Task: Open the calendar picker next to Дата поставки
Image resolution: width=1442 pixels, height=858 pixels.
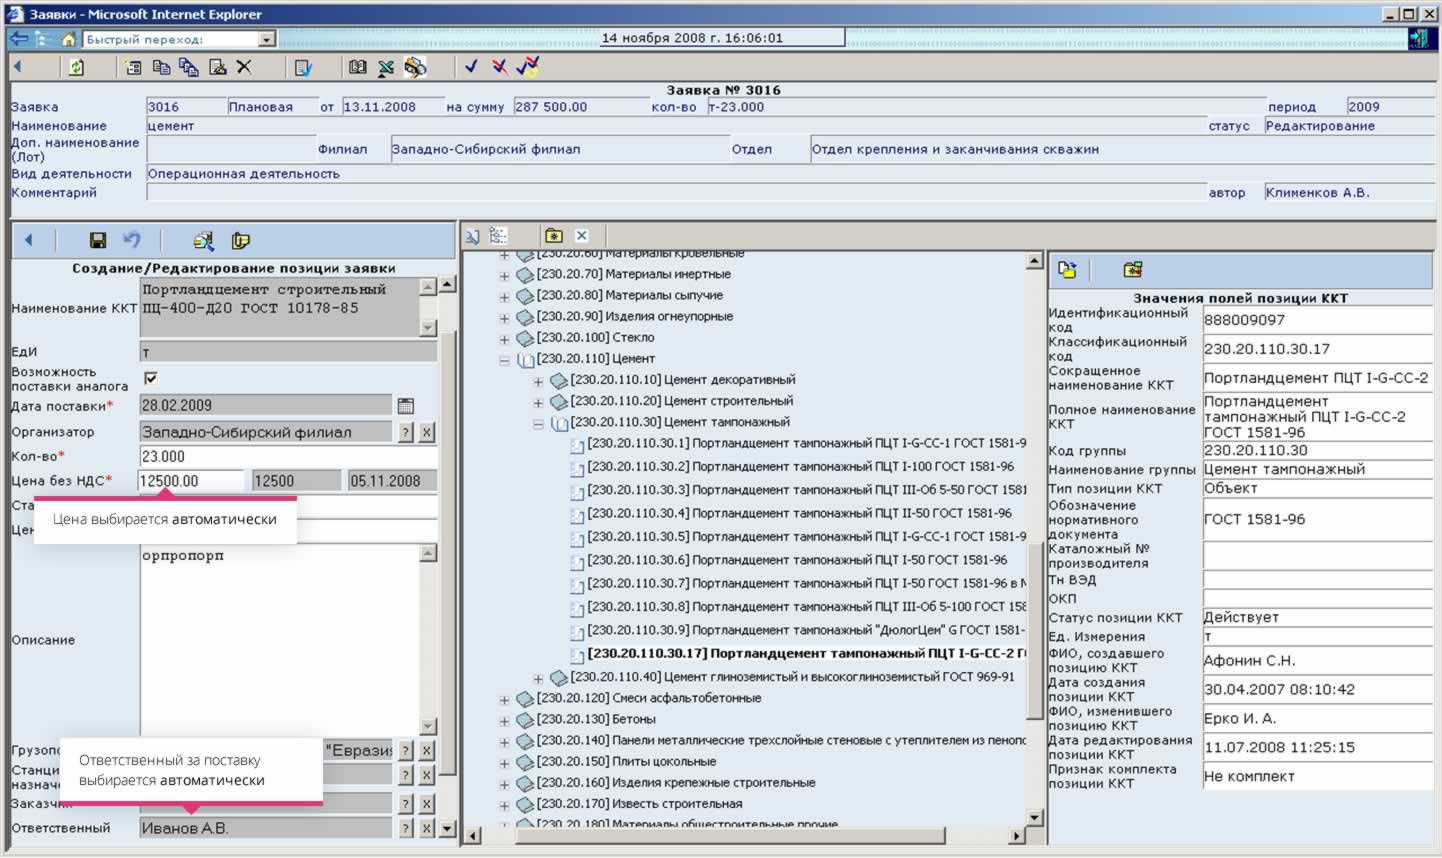Action: point(405,406)
